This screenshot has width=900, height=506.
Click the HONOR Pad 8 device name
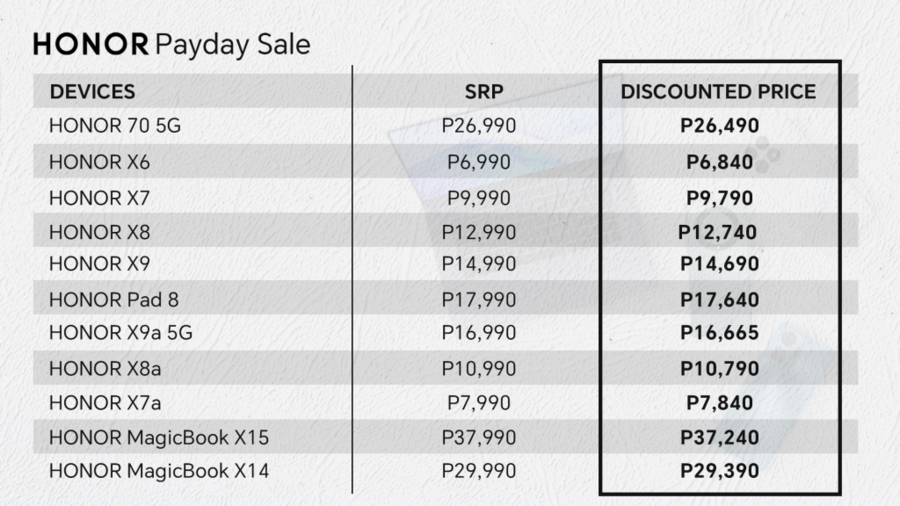point(114,299)
